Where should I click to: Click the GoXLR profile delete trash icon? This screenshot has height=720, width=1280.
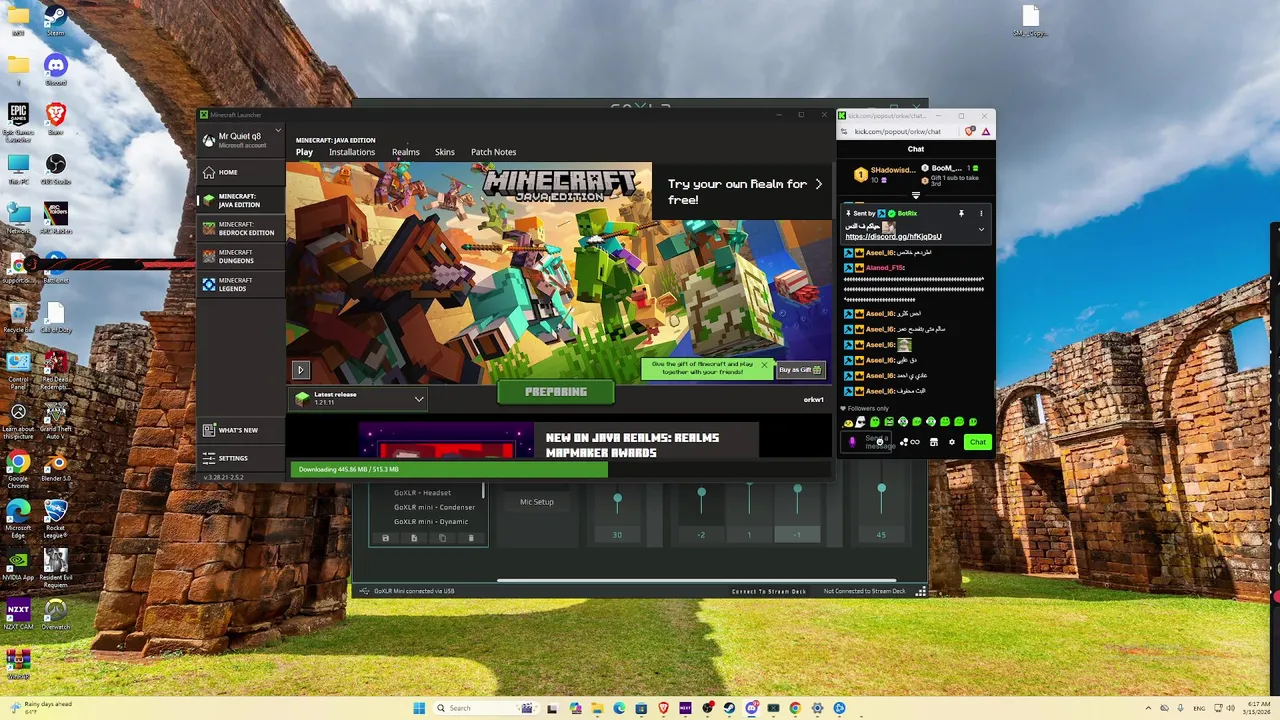(x=471, y=538)
